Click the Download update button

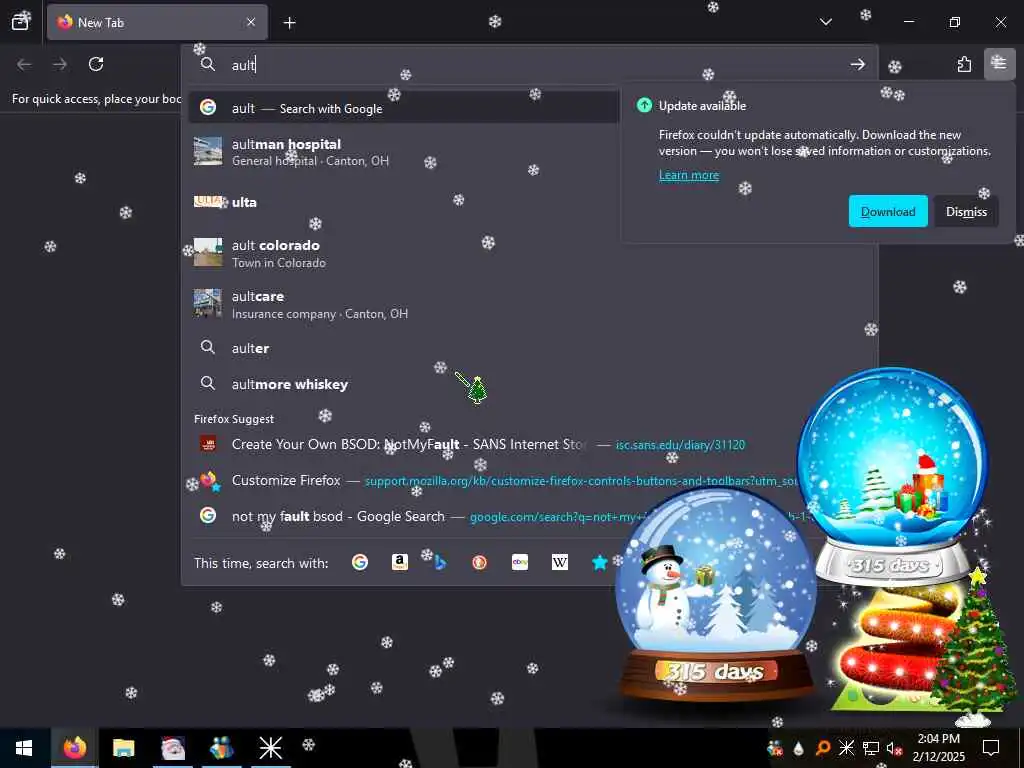click(x=888, y=212)
